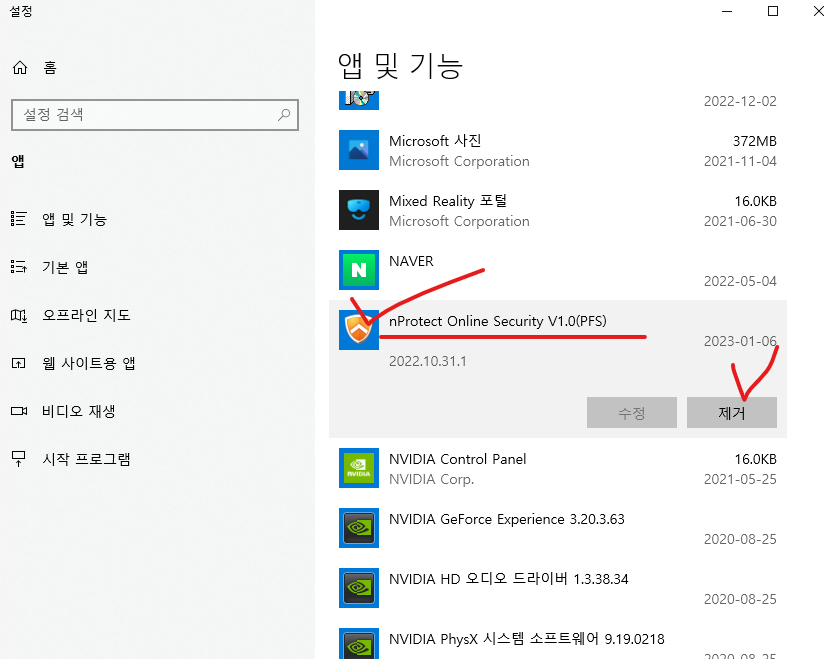Click the NVIDIA HD 오디오 드라이버 icon
The width and height of the screenshot is (830, 659).
(x=359, y=588)
